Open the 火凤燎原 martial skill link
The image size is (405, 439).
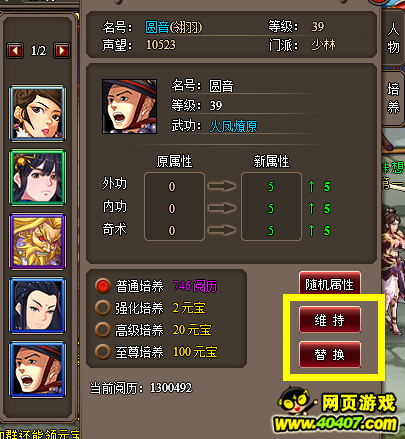(x=233, y=126)
